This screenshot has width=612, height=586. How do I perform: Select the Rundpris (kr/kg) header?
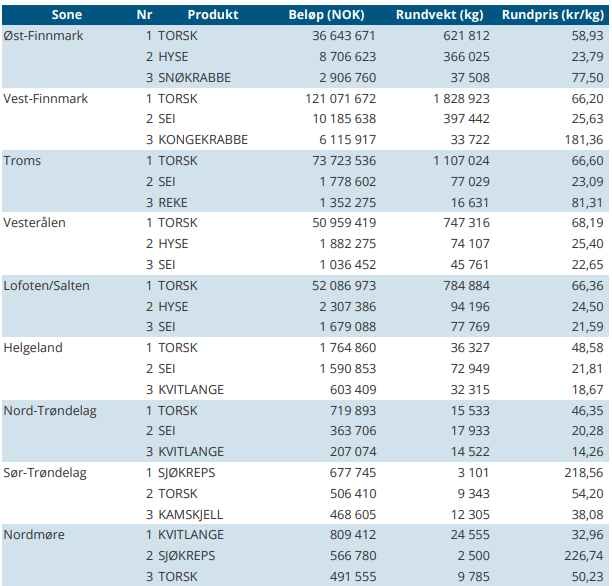[552, 15]
